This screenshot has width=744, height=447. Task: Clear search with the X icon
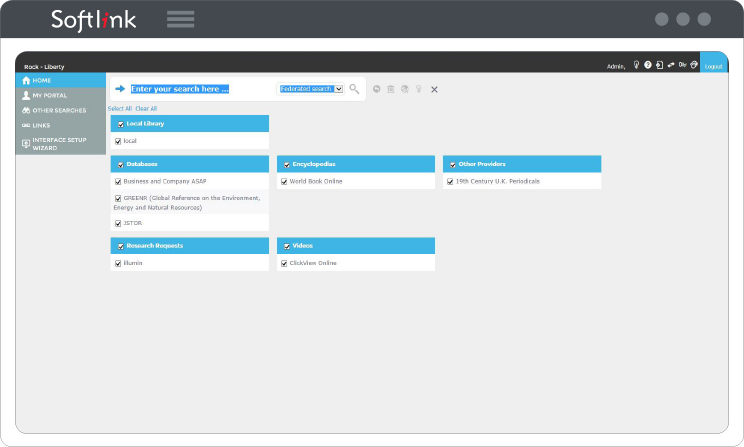434,89
